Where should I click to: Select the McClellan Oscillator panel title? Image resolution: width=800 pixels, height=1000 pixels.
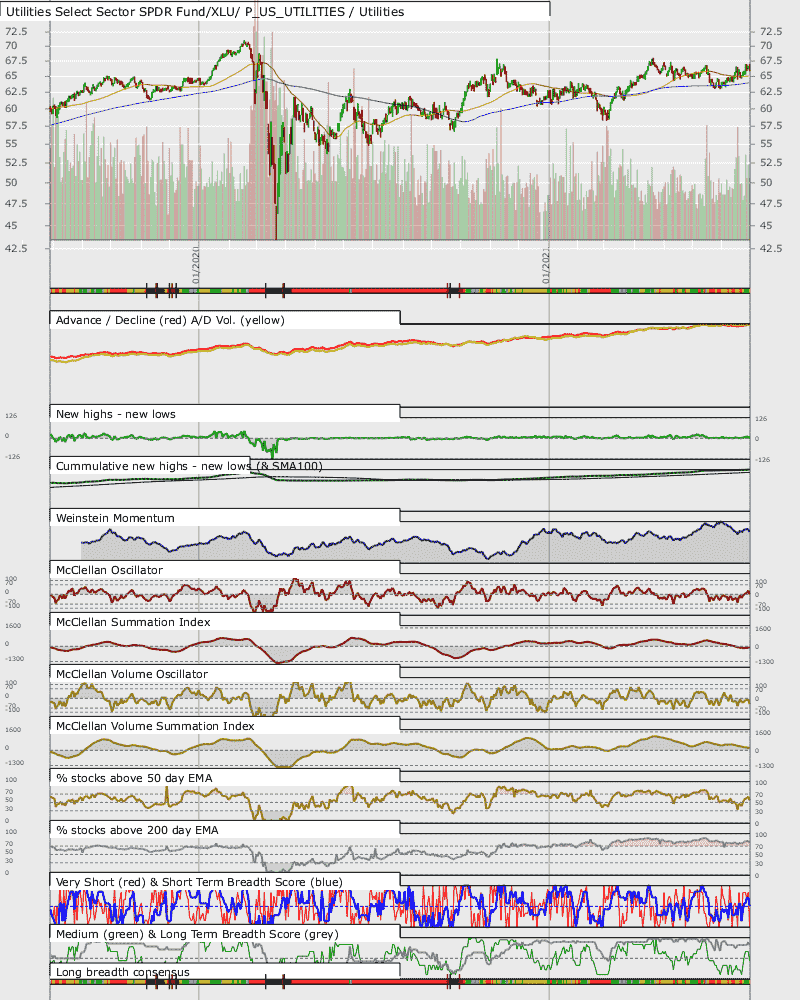coord(109,570)
